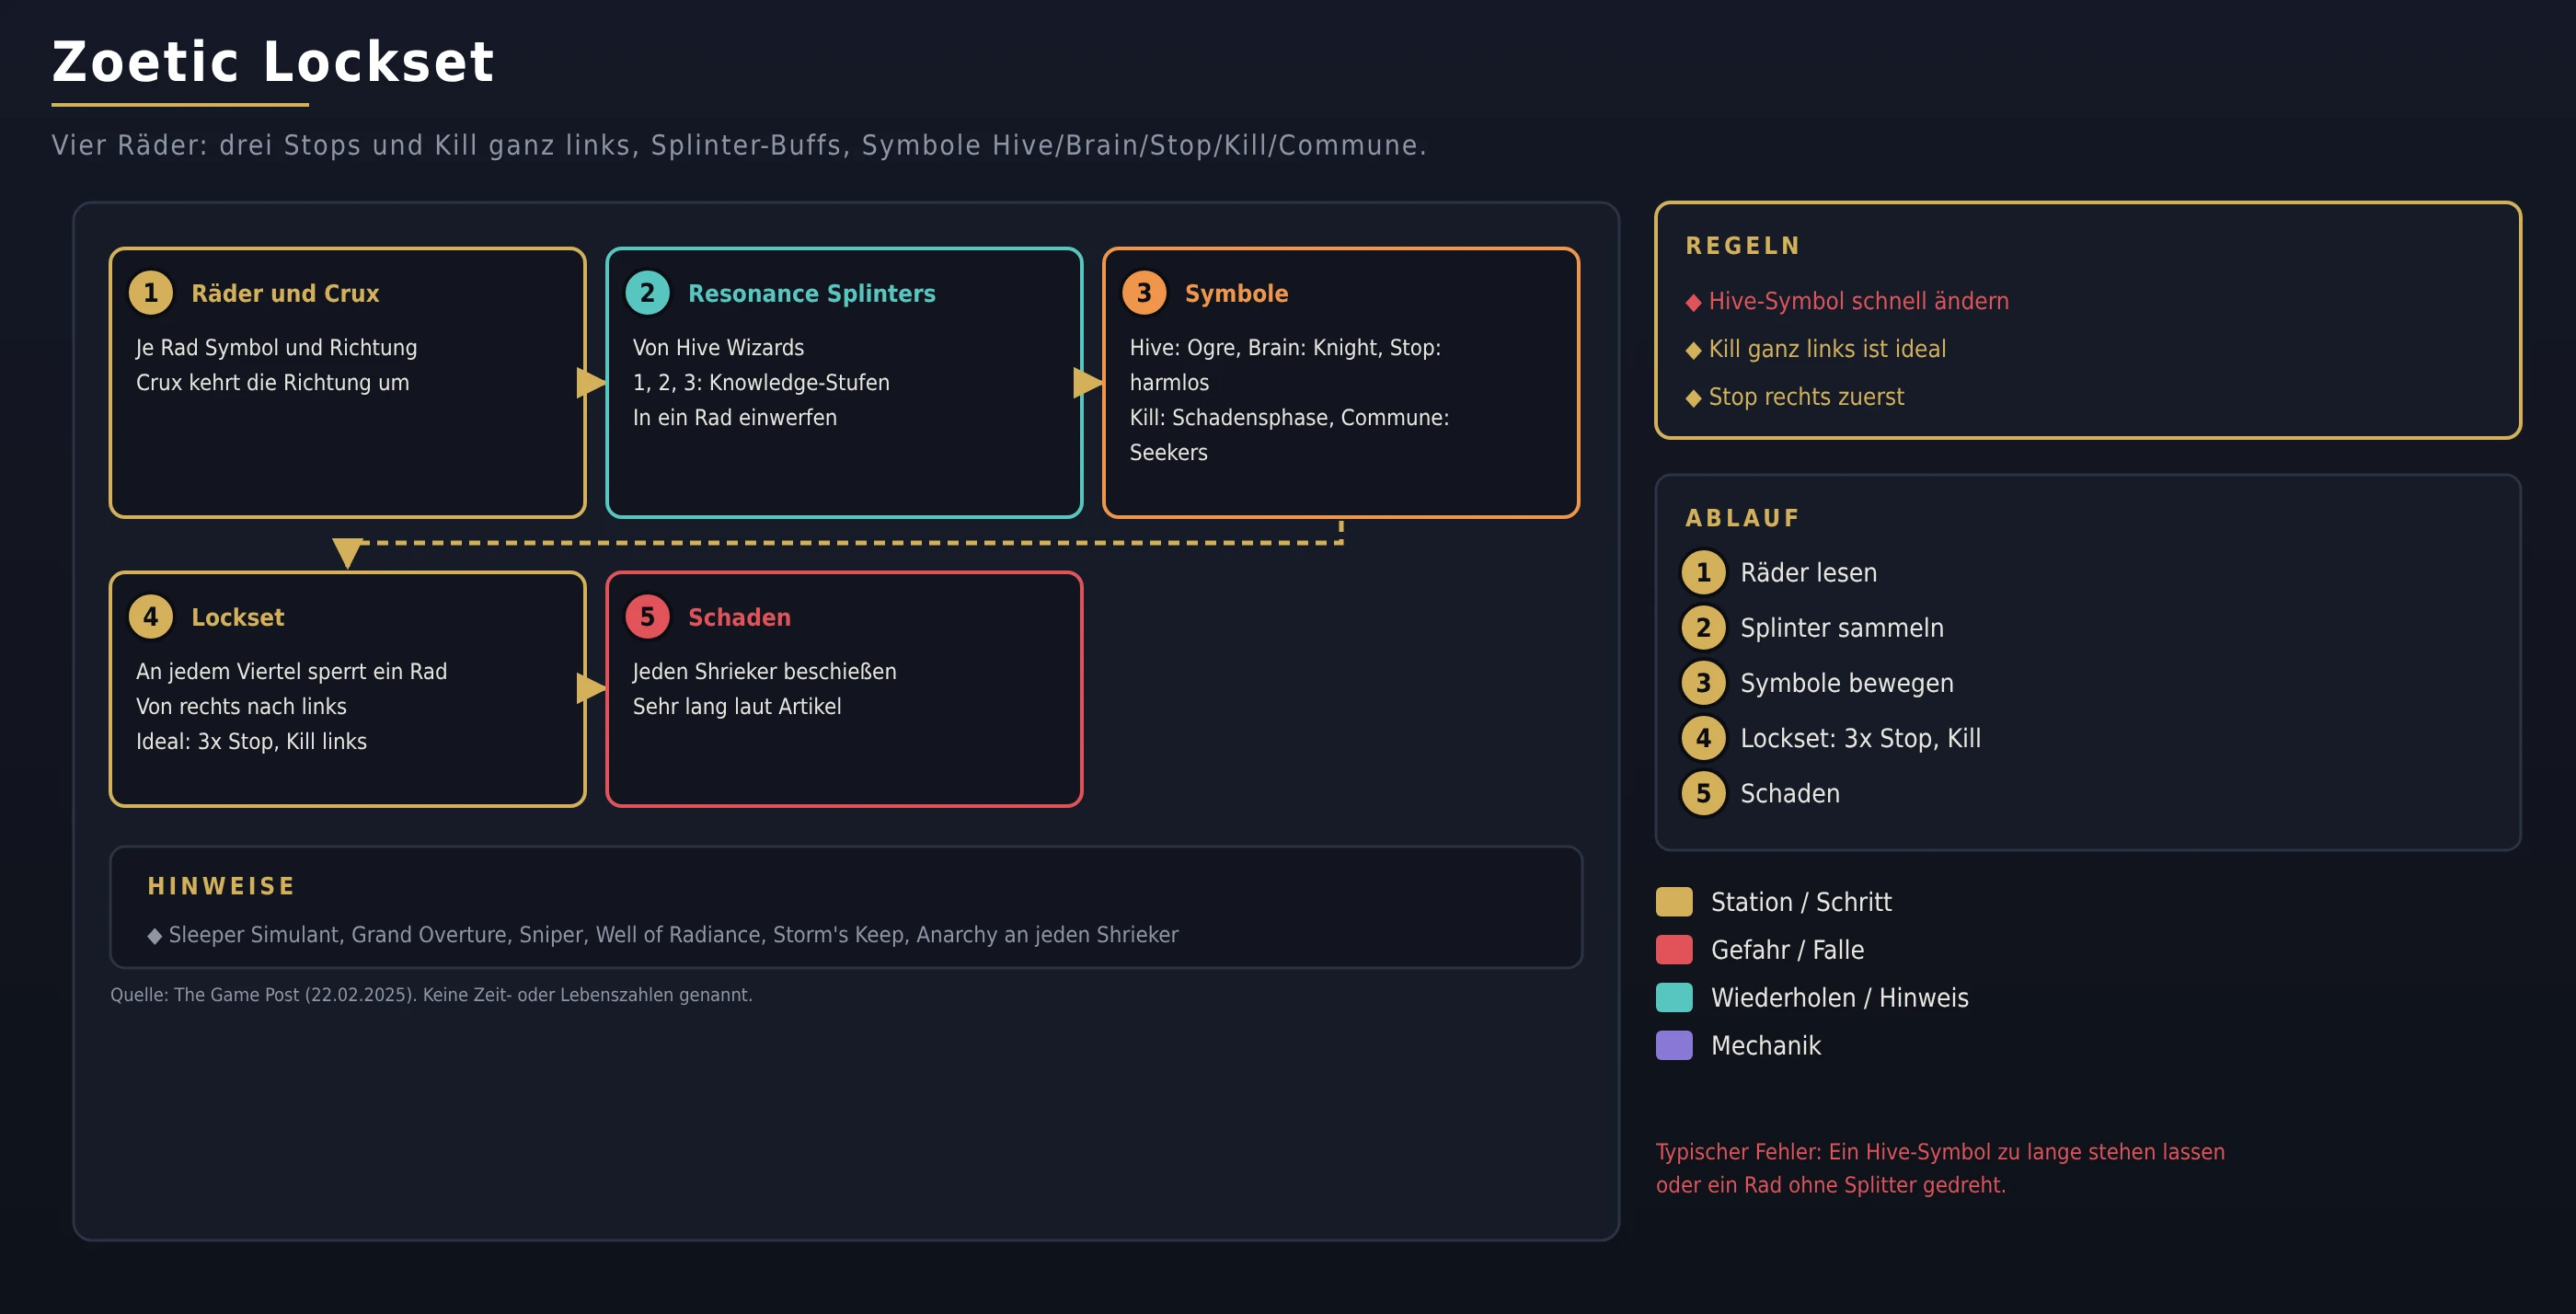2576x1314 pixels.
Task: Click the Lockset: 3x Stop, Kill step text
Action: coord(1860,739)
